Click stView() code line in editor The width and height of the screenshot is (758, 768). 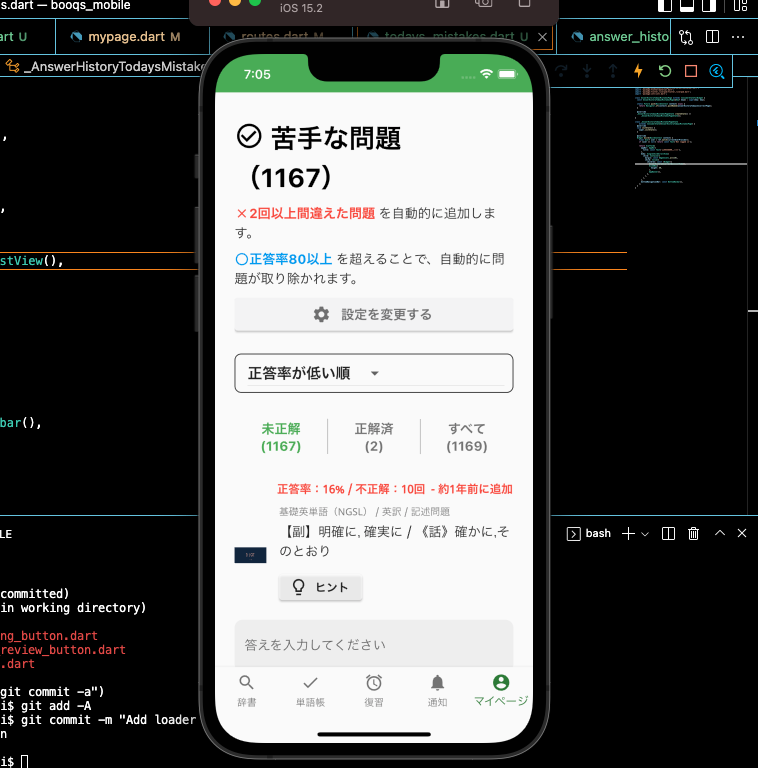click(32, 261)
